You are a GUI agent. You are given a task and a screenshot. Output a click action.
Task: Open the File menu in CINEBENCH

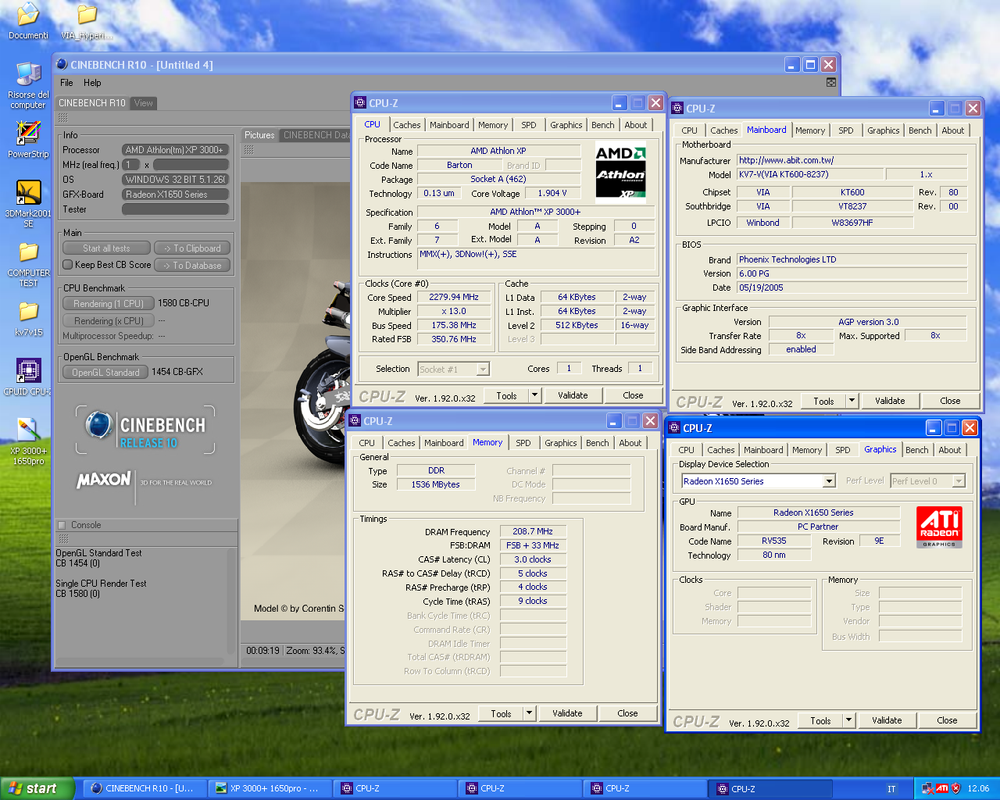66,82
